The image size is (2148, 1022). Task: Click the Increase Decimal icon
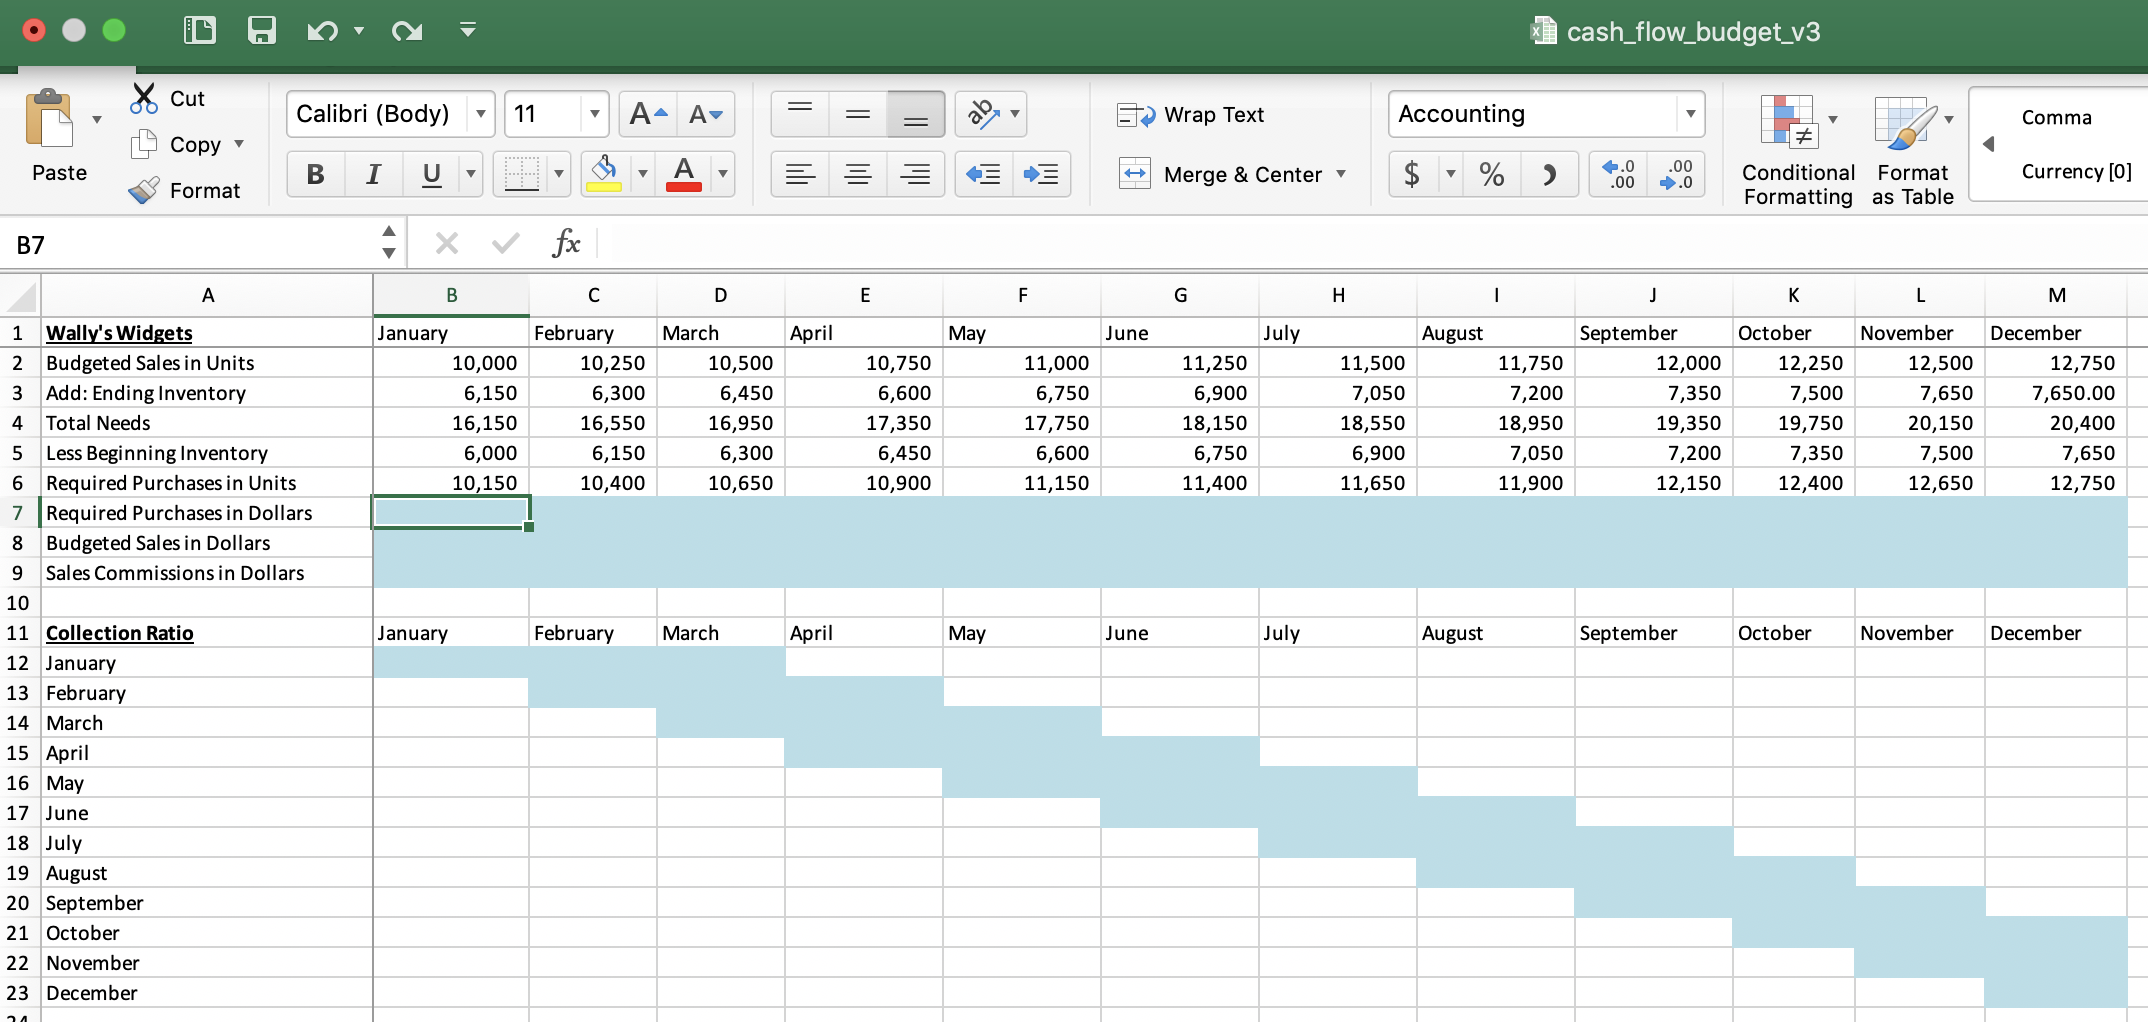click(x=1617, y=174)
